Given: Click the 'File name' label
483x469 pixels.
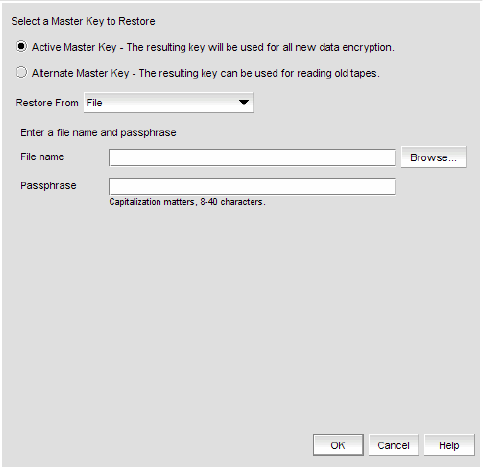Looking at the screenshot, I should [42, 157].
